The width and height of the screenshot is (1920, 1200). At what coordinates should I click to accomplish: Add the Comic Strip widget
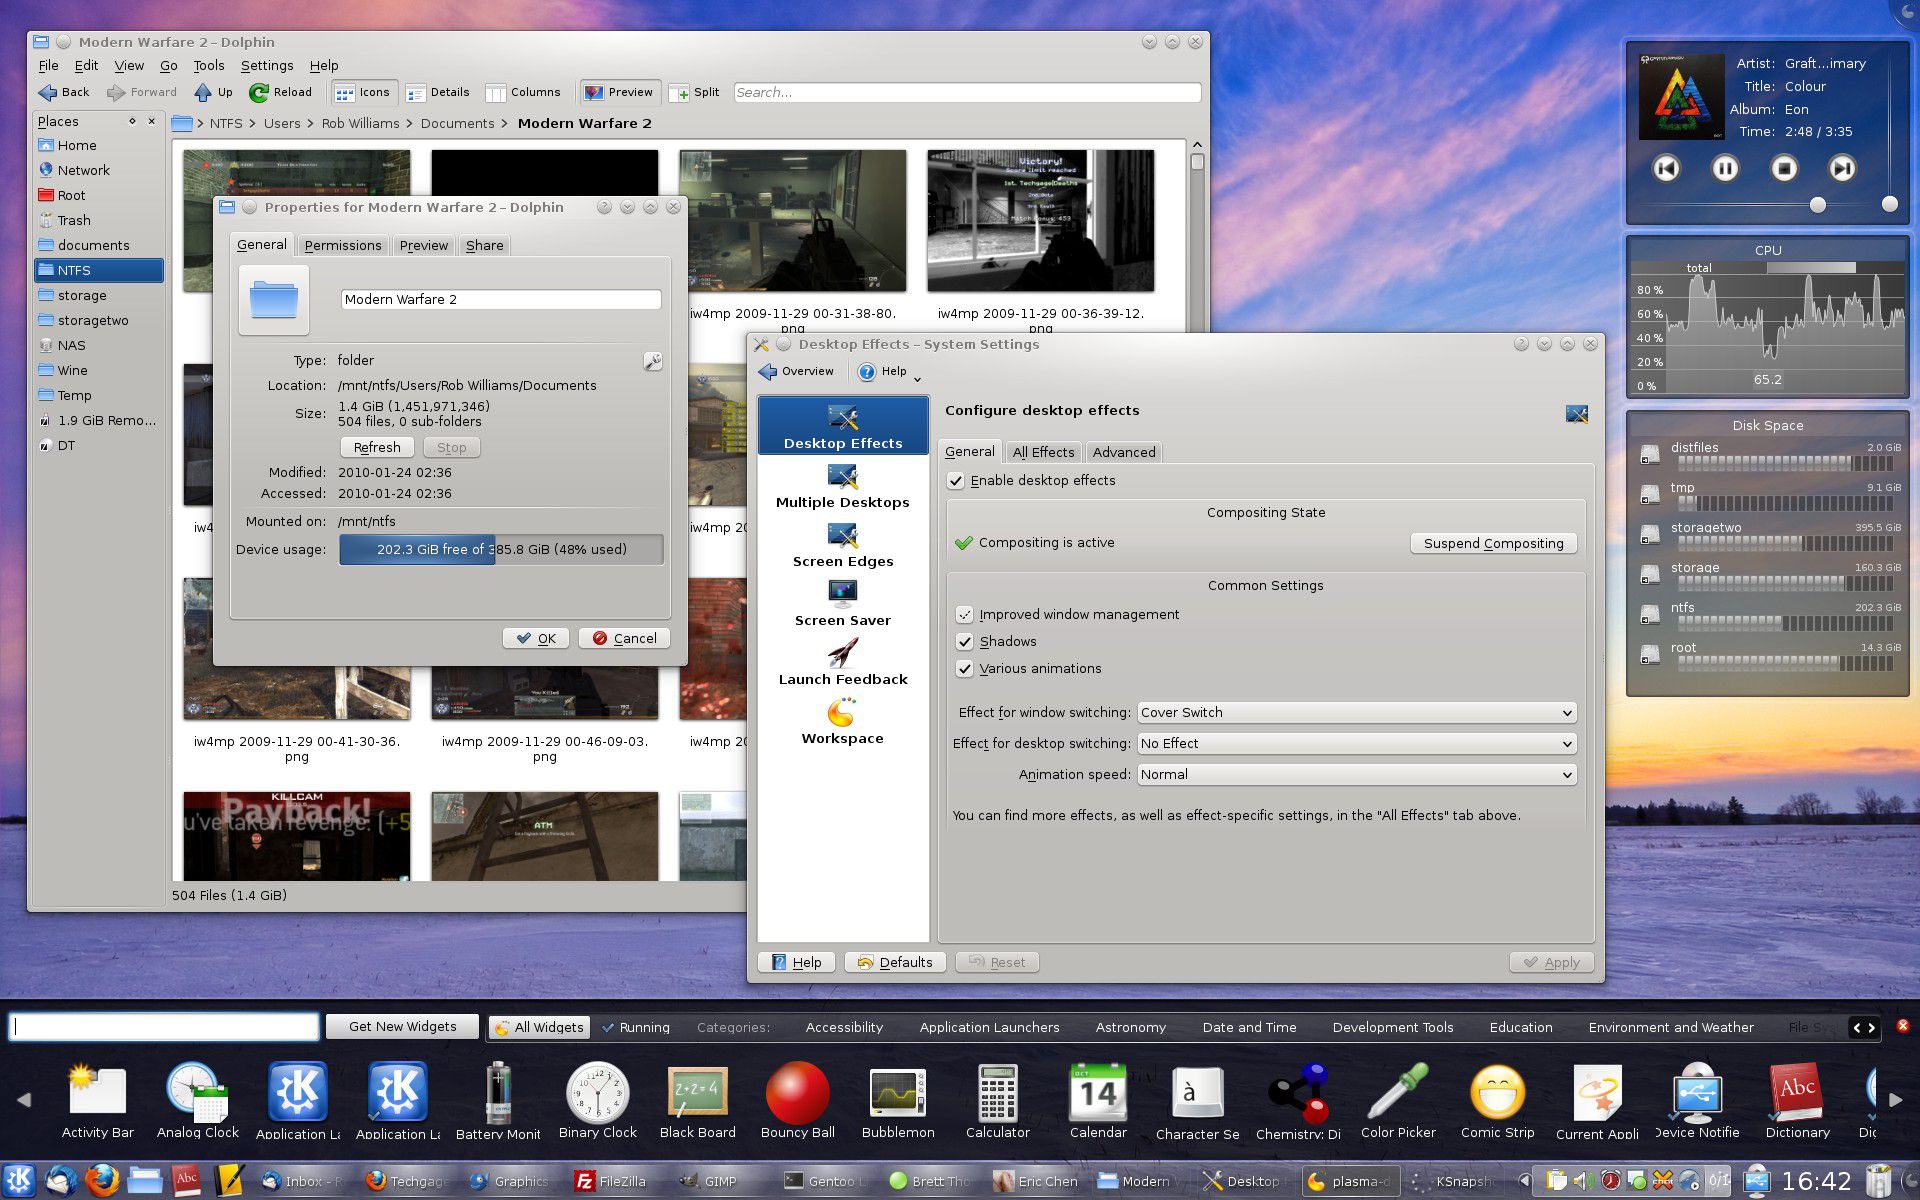click(x=1497, y=1101)
